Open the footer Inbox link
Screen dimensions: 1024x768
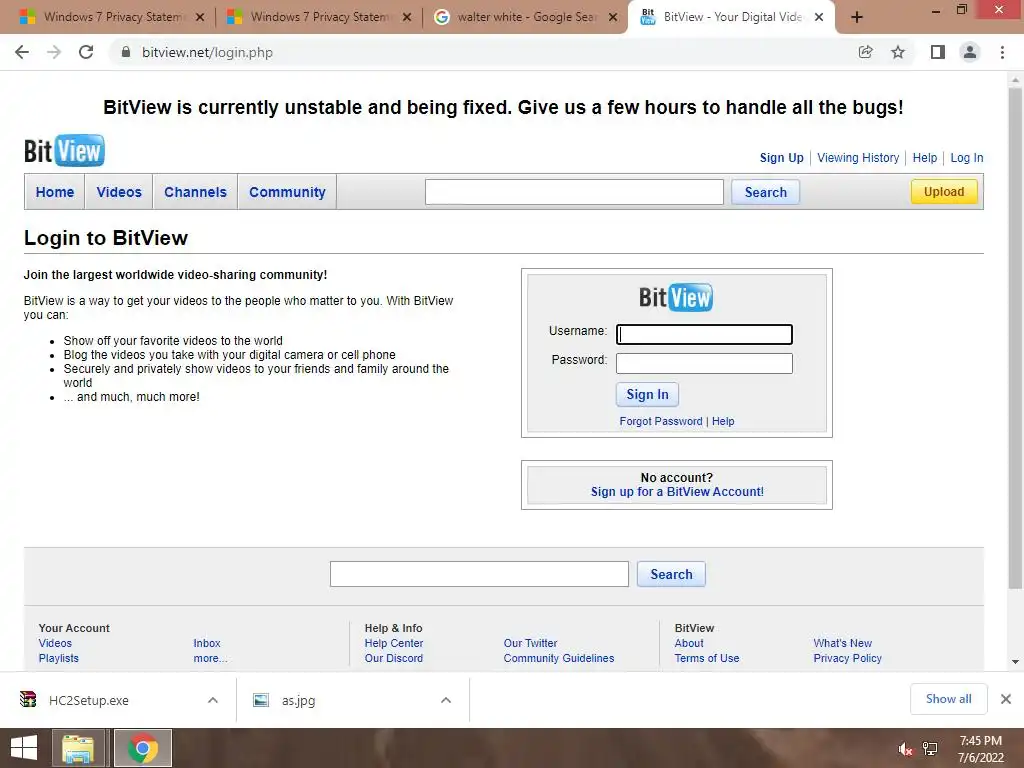tap(207, 643)
